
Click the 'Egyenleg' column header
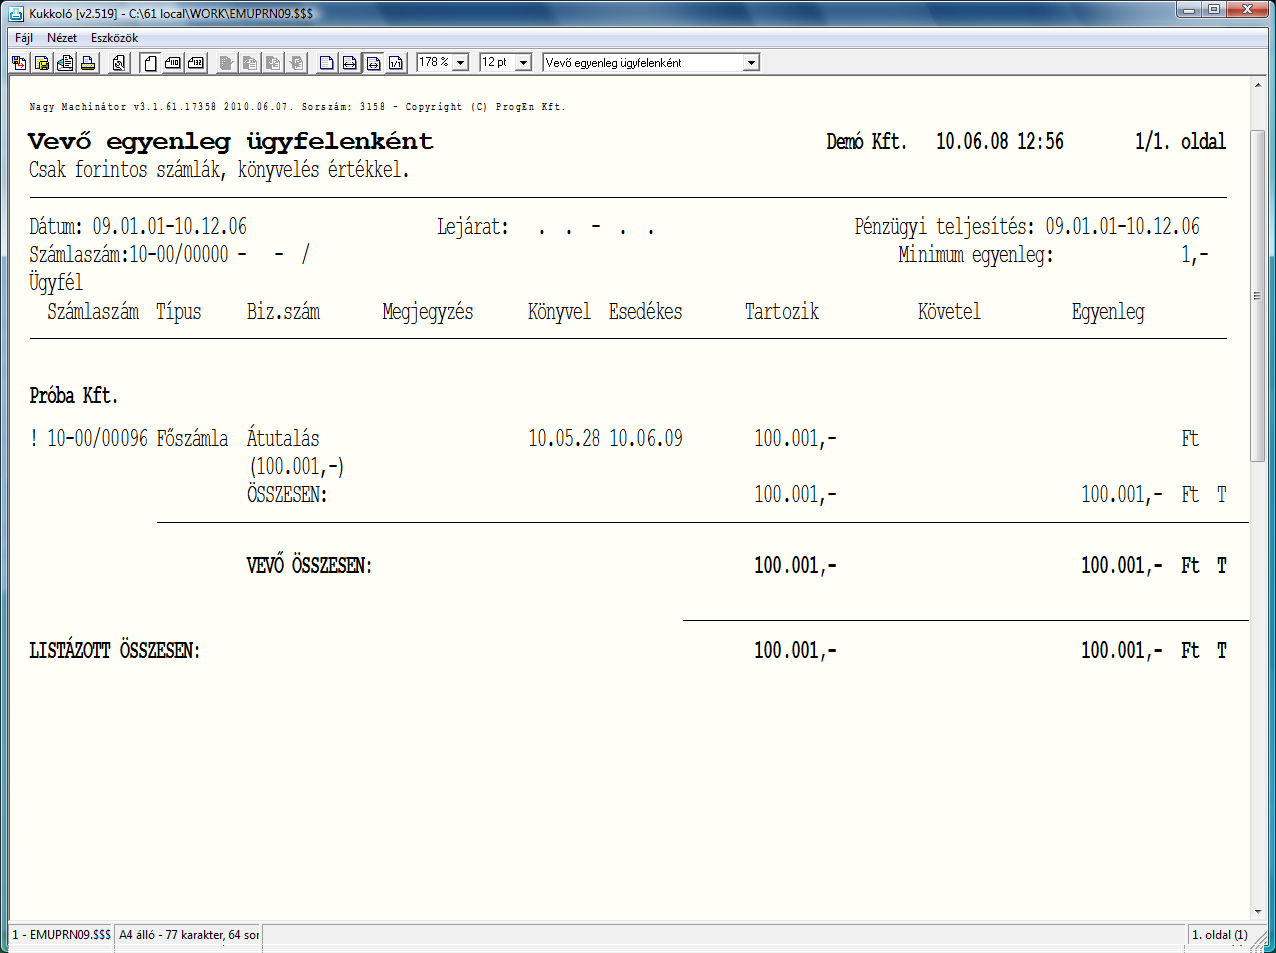tap(1108, 312)
